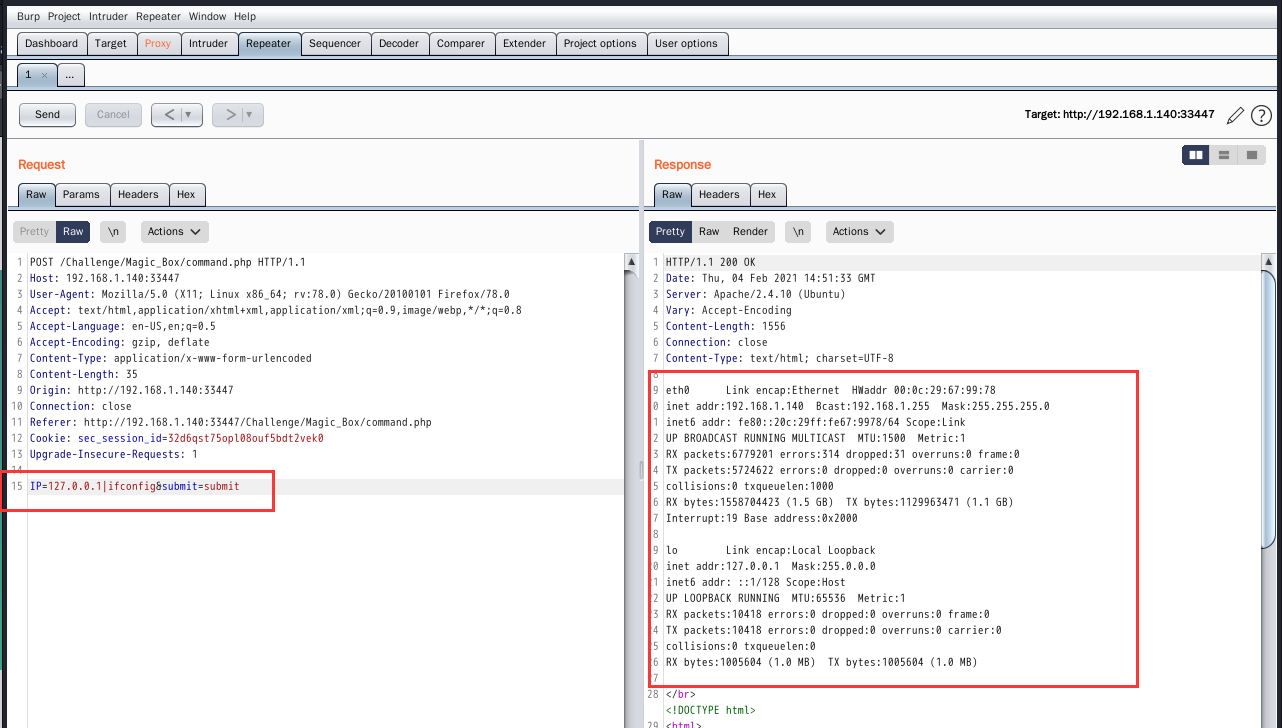Switch to the Decoder tab

(x=399, y=44)
